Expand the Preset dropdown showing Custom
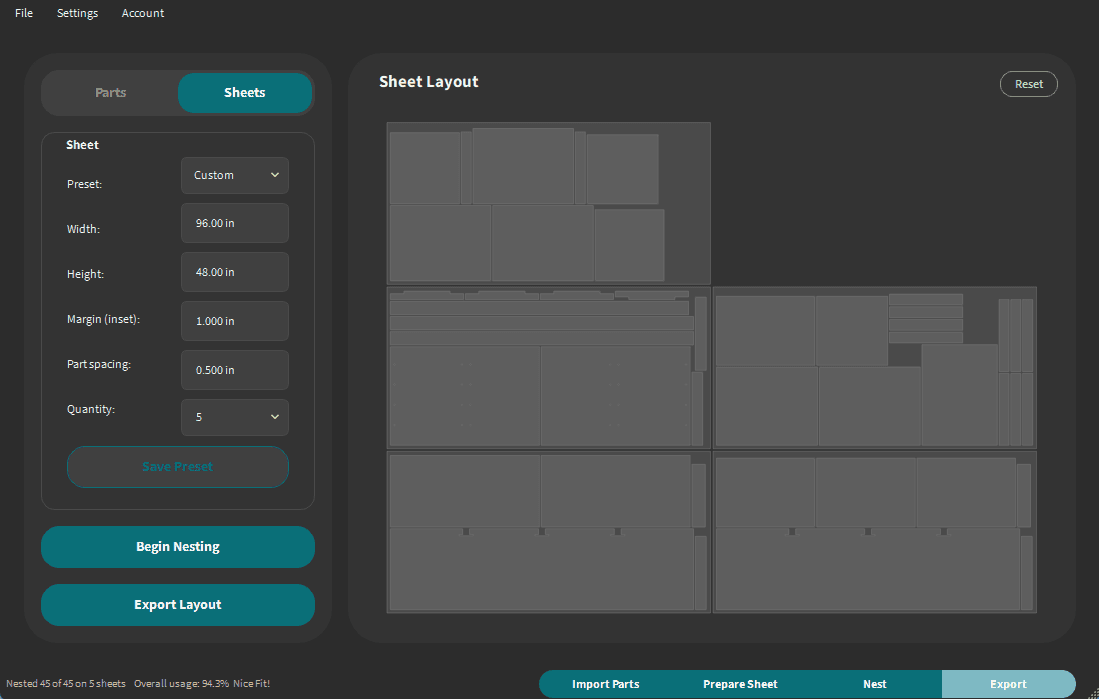 pos(235,175)
